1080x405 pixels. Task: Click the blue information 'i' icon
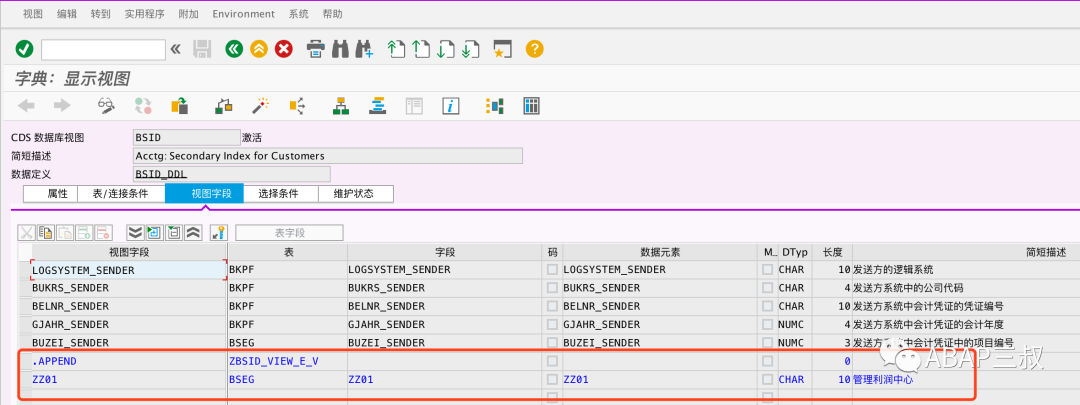pos(451,106)
